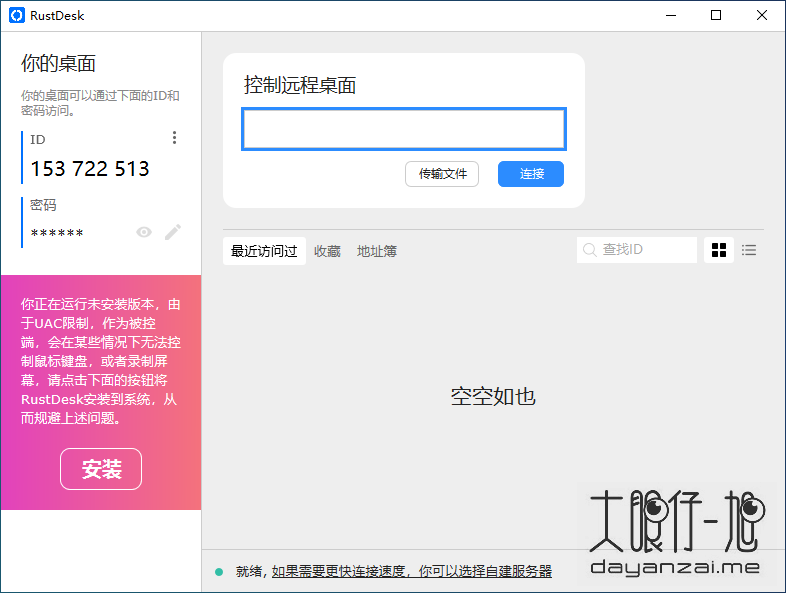Maximize the RustDesk window
786x593 pixels.
pos(716,16)
